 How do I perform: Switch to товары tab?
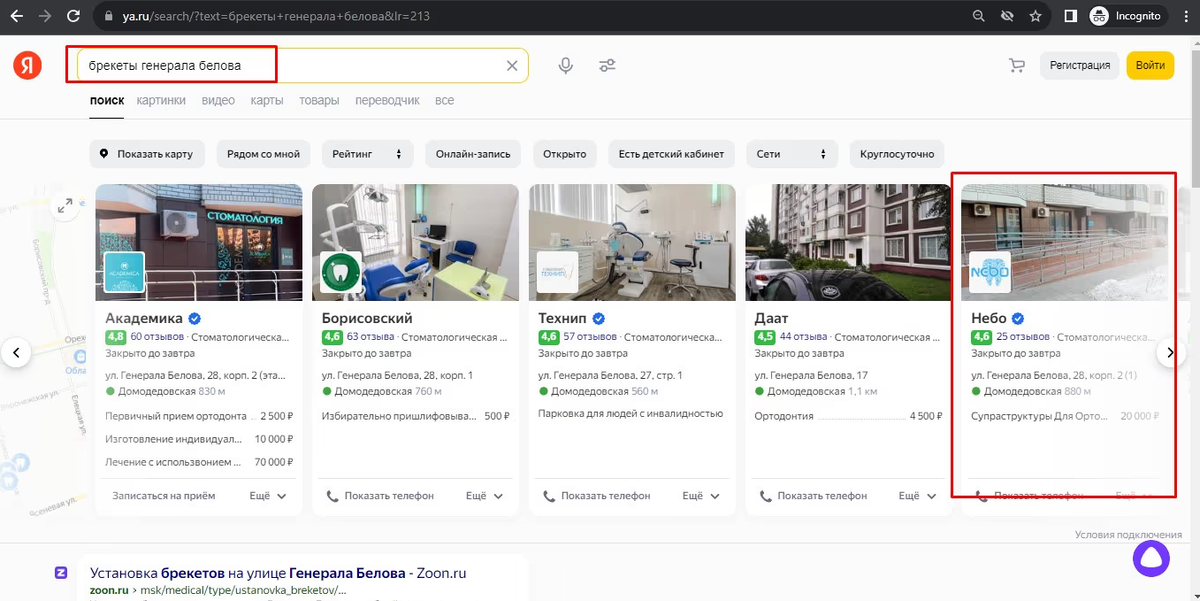319,101
